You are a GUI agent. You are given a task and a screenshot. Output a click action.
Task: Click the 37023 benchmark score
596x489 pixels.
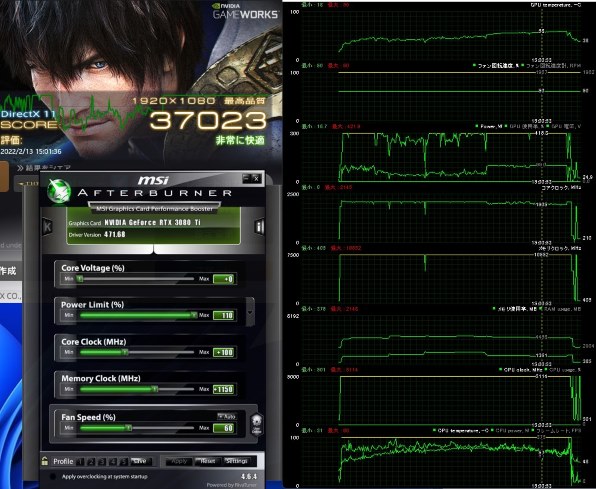208,120
